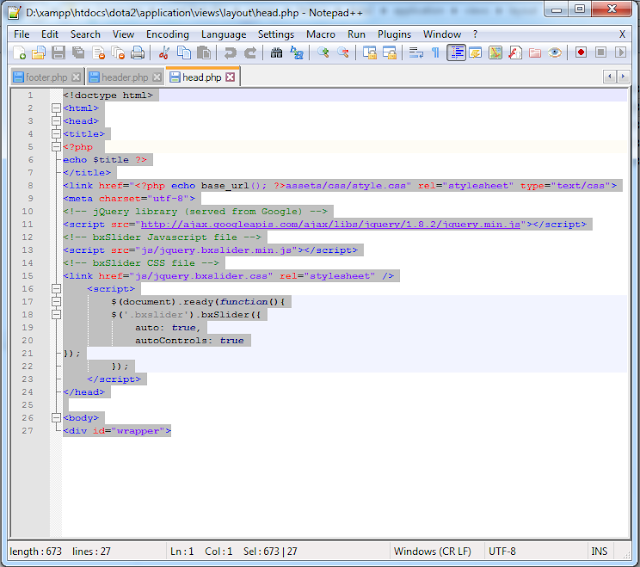Image resolution: width=640 pixels, height=567 pixels.
Task: Toggle show all characters pilcrow icon
Action: [436, 53]
